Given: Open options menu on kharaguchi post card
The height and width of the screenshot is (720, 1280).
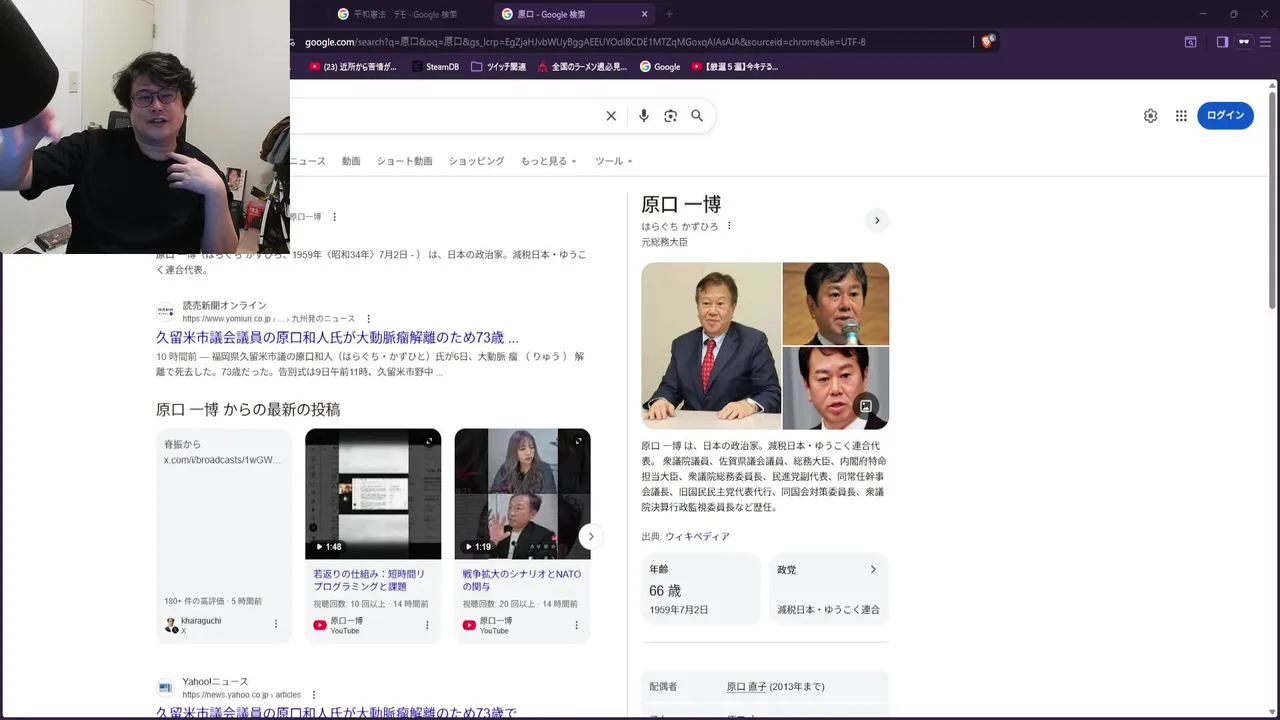Looking at the screenshot, I should tap(276, 624).
